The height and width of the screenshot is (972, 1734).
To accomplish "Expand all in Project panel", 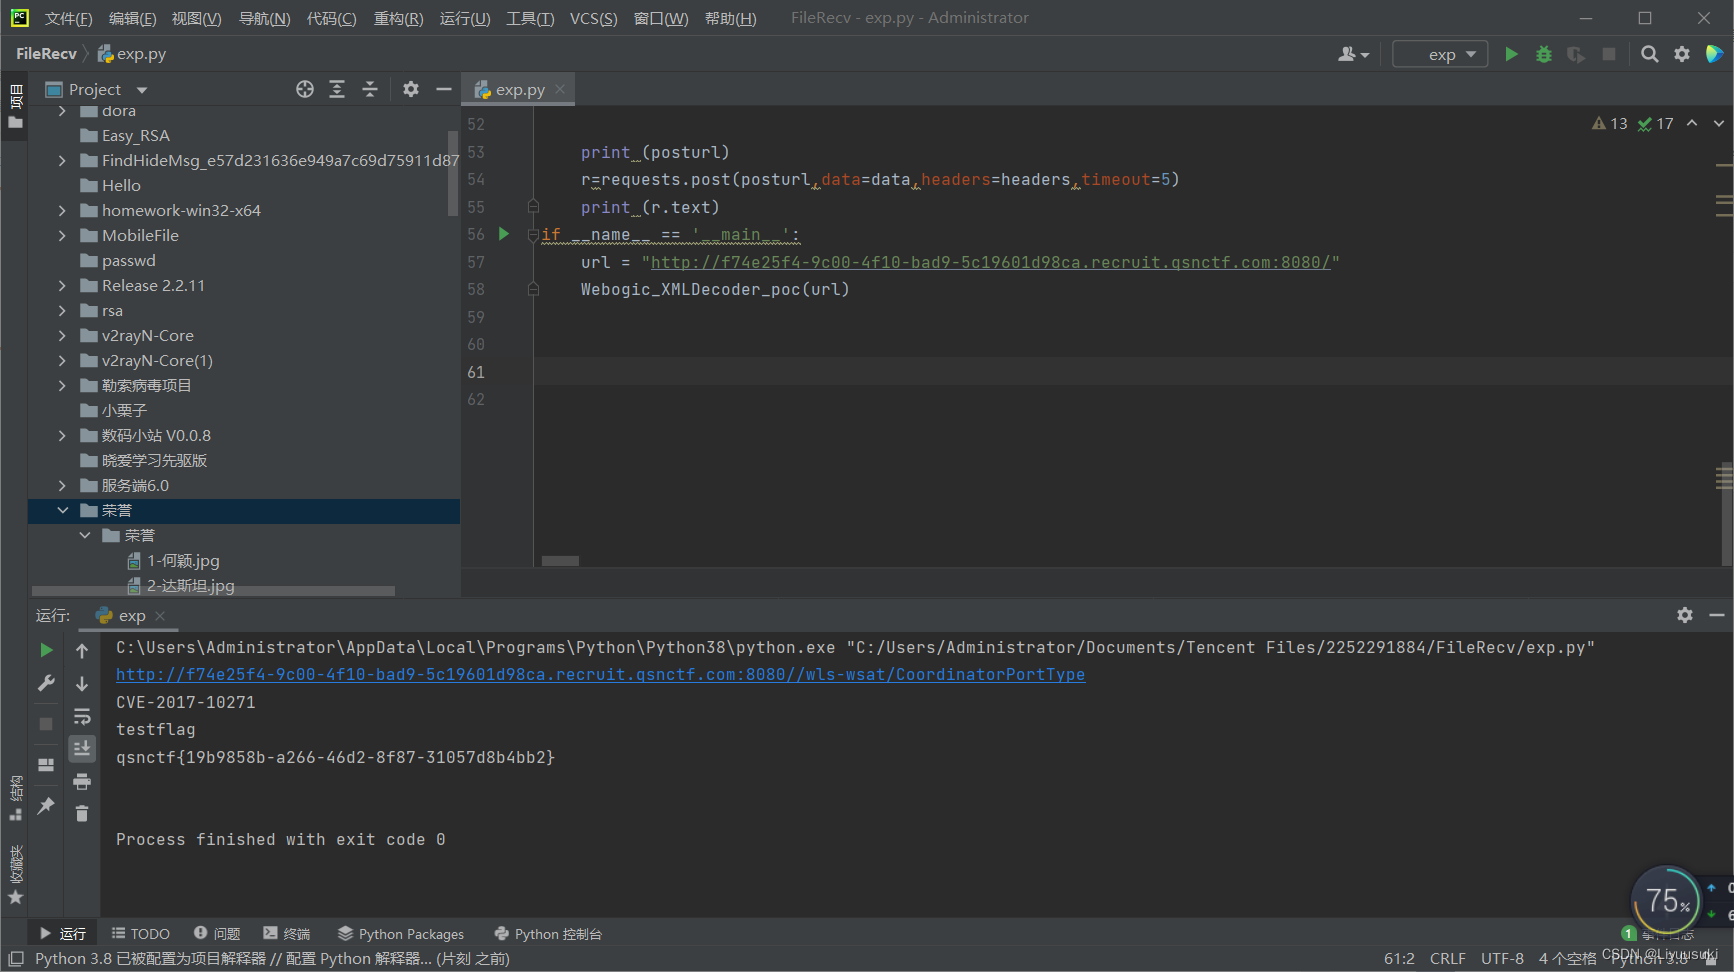I will click(337, 89).
